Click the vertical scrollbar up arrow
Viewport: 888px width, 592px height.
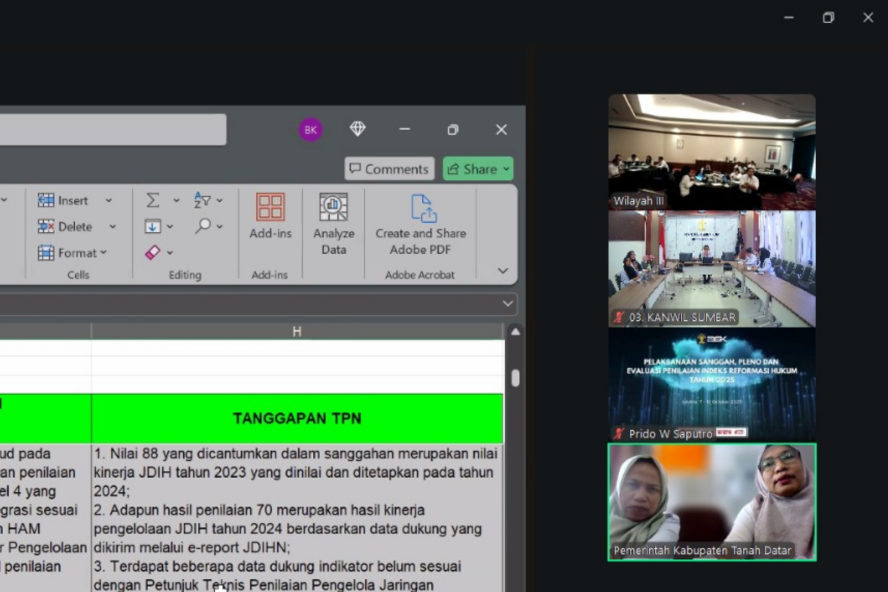(515, 331)
